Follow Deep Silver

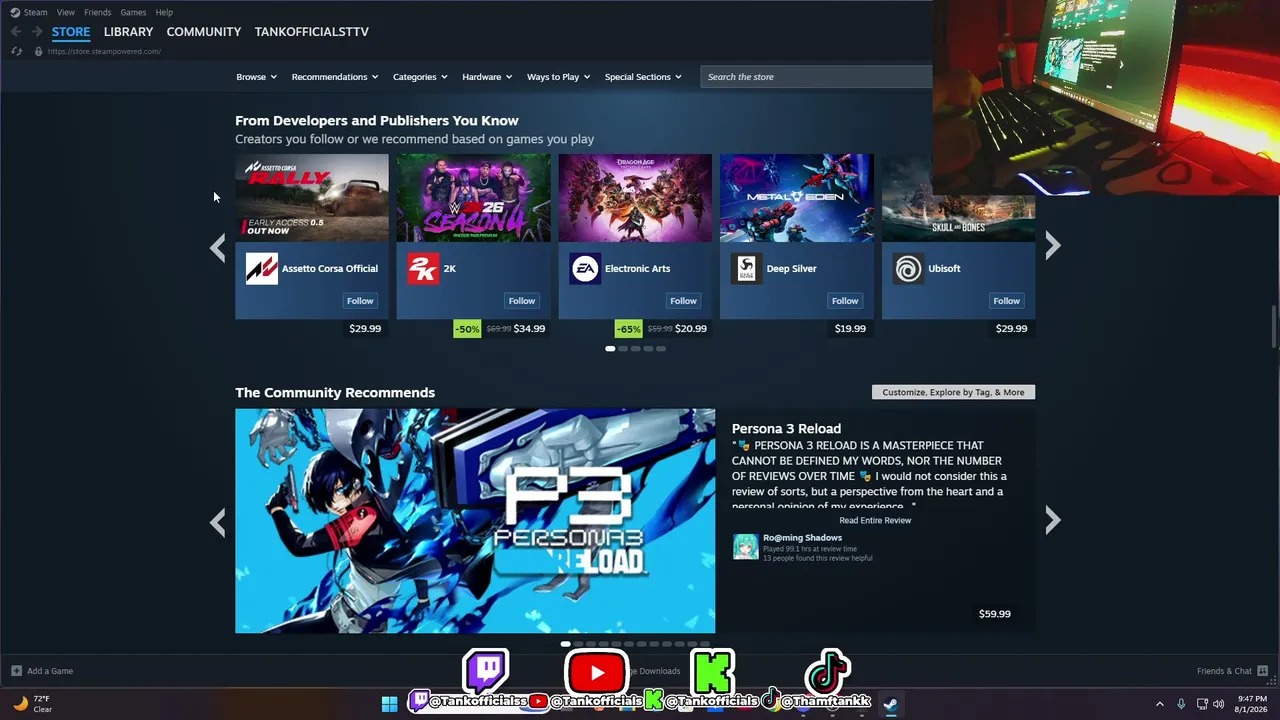pos(845,301)
